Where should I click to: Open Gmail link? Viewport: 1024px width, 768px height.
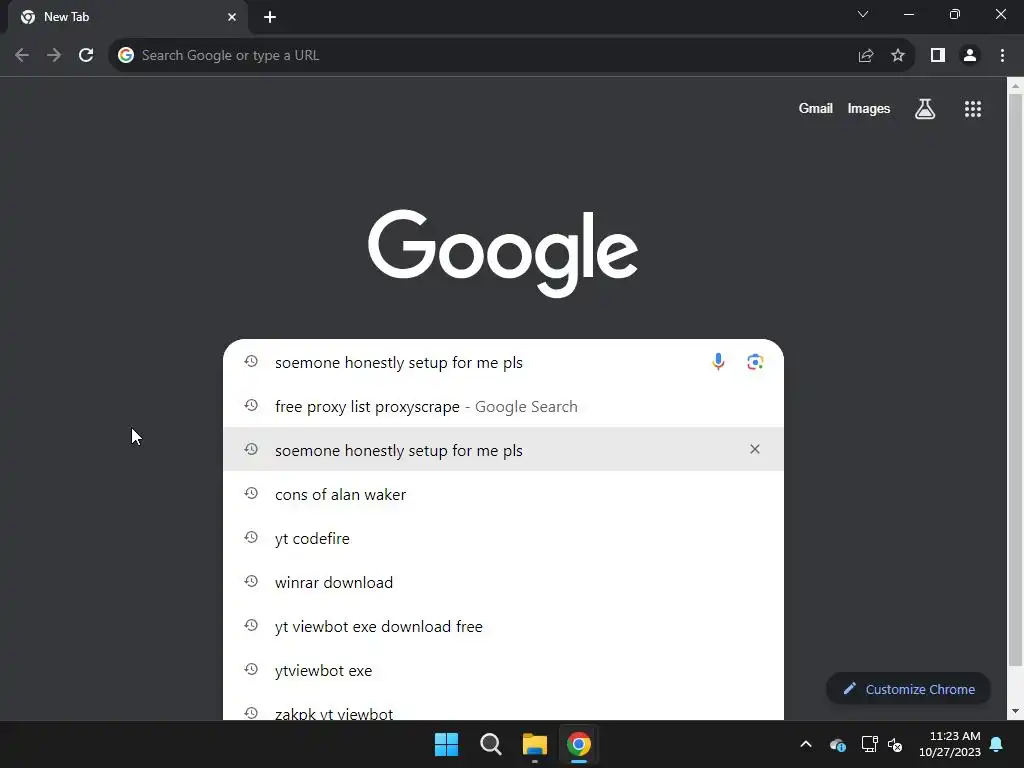[x=816, y=108]
